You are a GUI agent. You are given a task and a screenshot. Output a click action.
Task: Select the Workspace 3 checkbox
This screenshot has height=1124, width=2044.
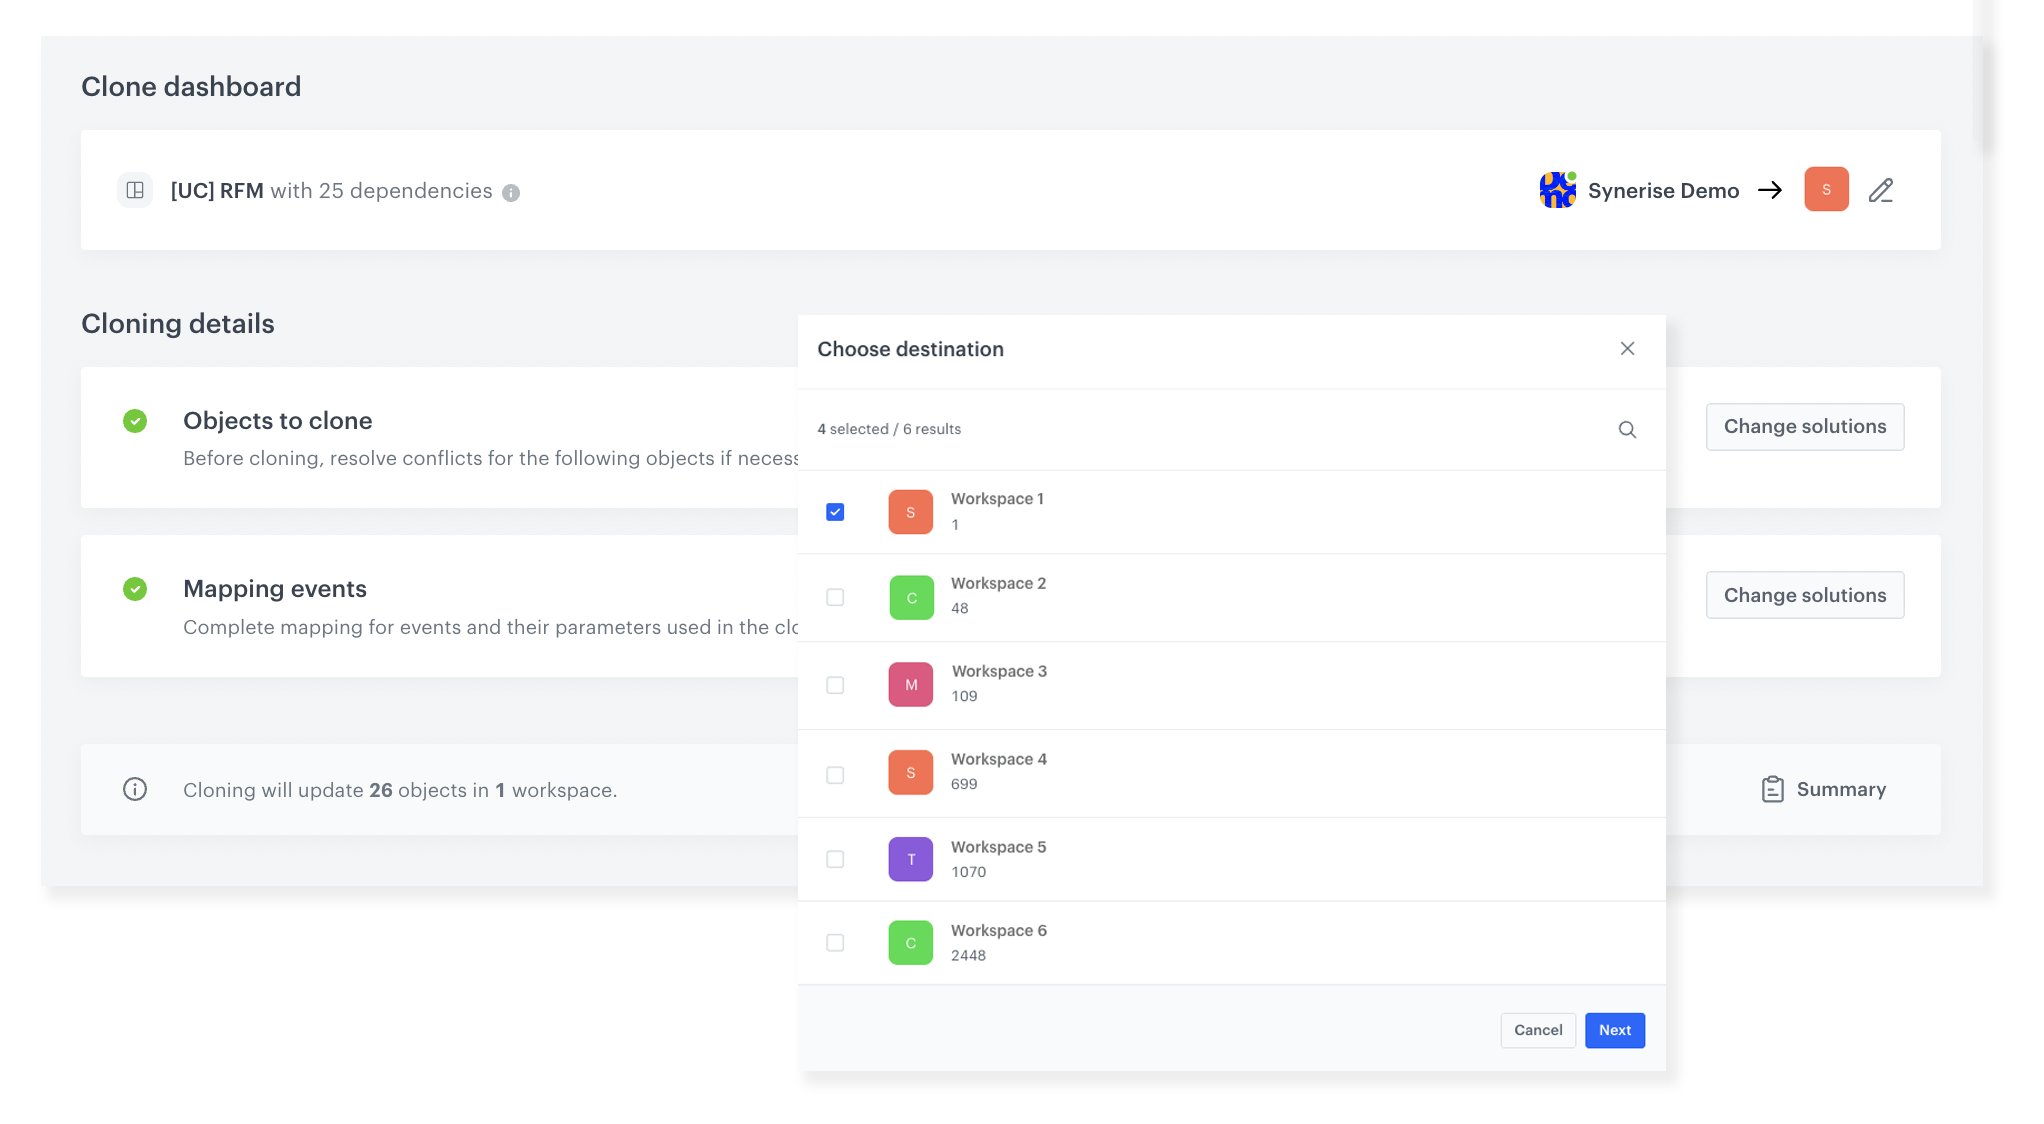point(835,685)
